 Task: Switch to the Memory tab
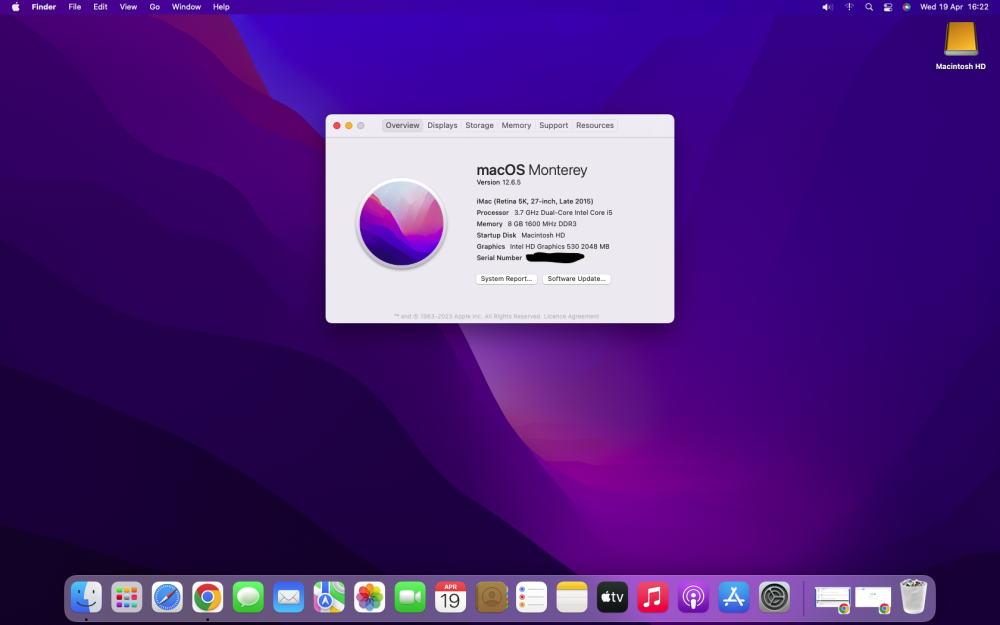point(516,126)
